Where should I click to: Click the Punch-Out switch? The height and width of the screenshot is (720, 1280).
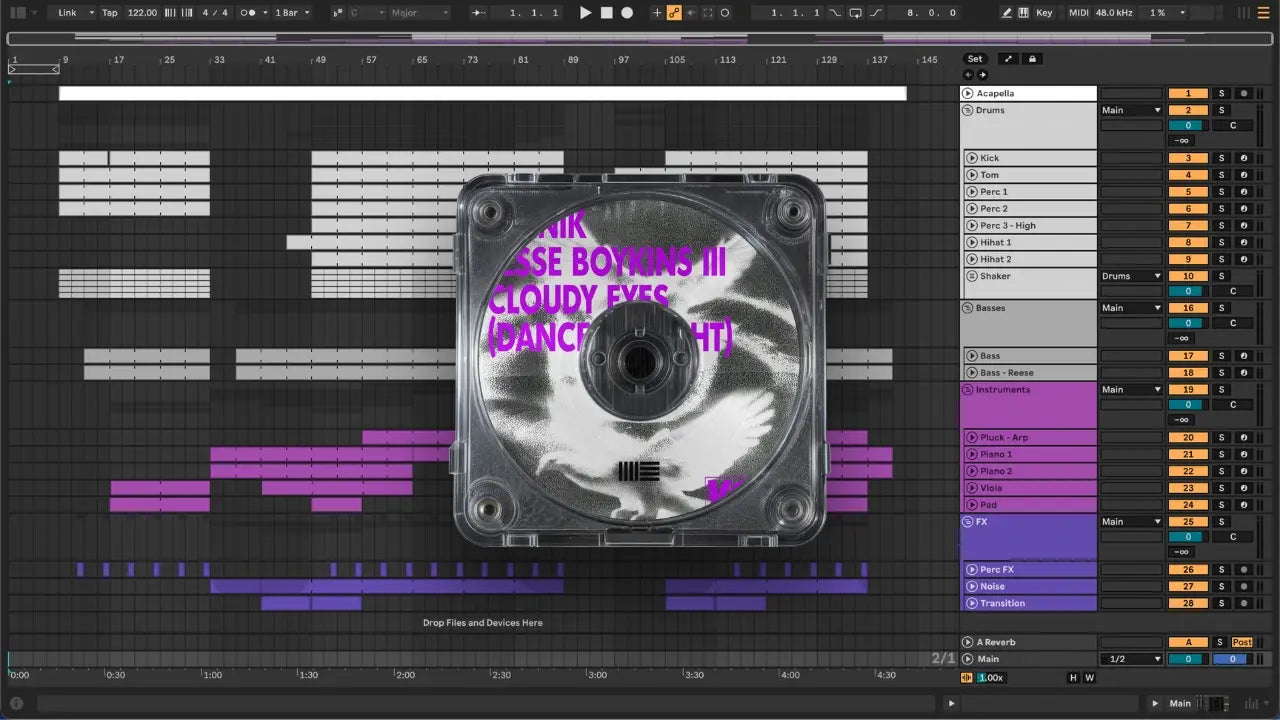tap(876, 13)
